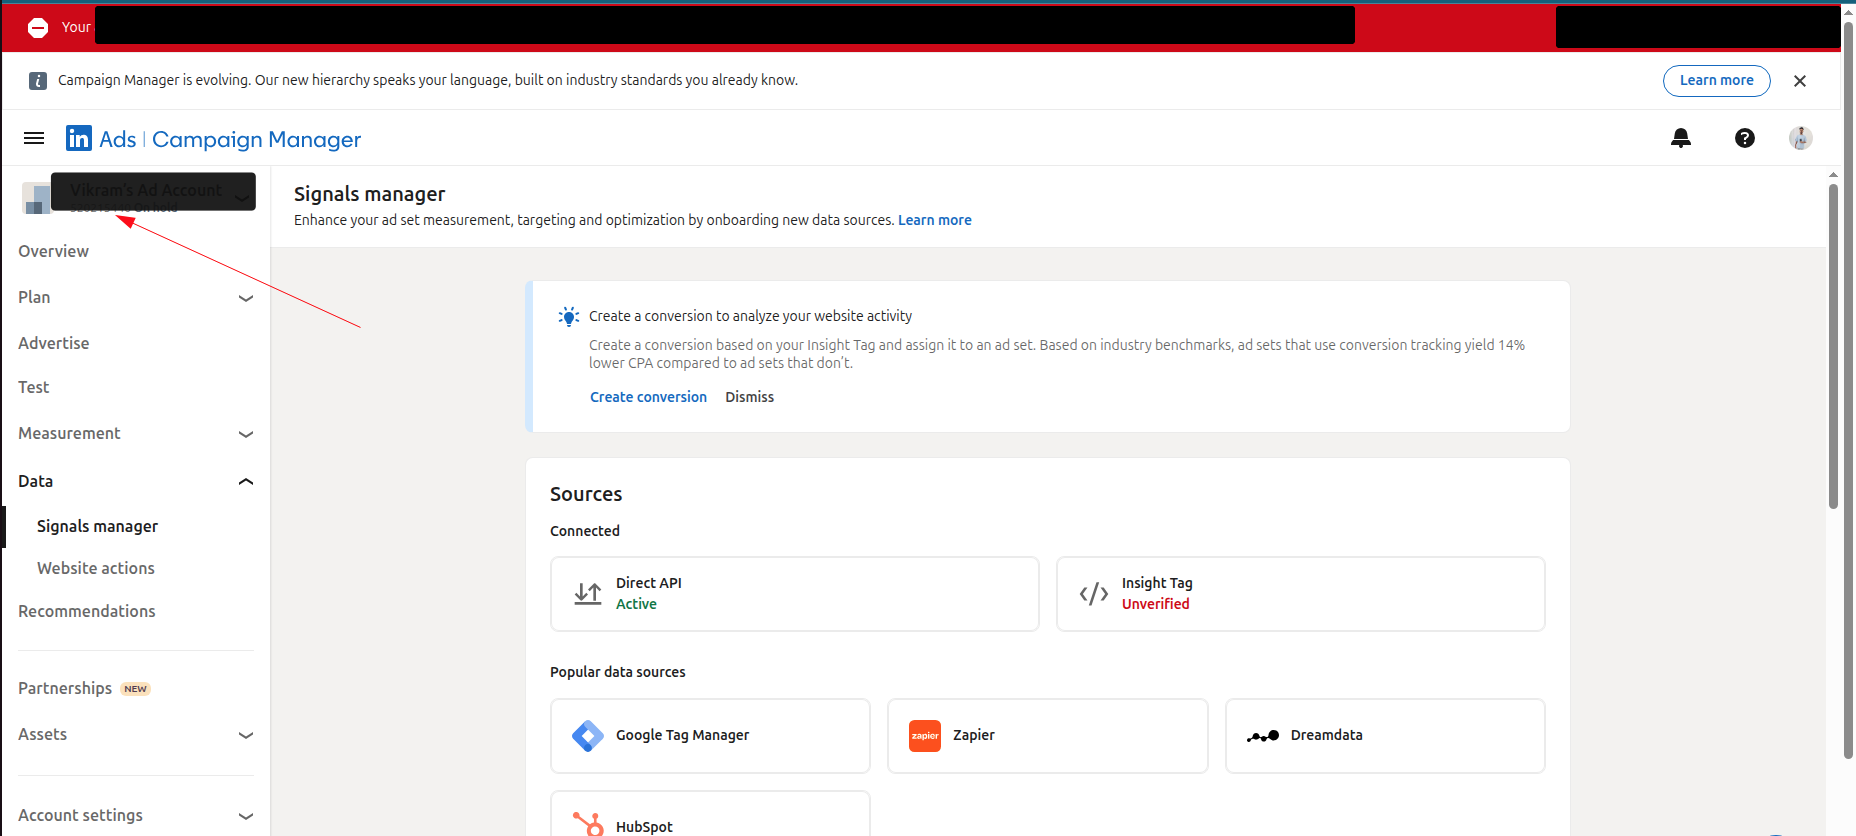Click the Connected label

[x=584, y=531]
